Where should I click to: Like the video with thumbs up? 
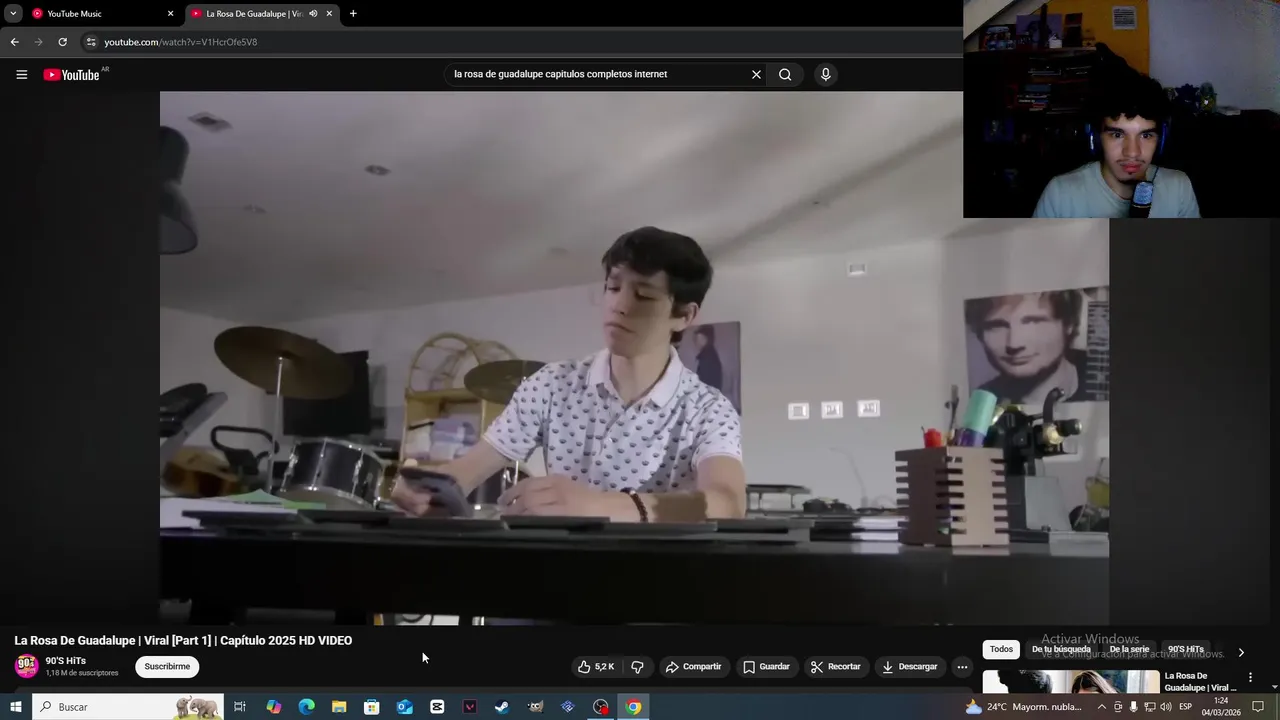[596, 667]
